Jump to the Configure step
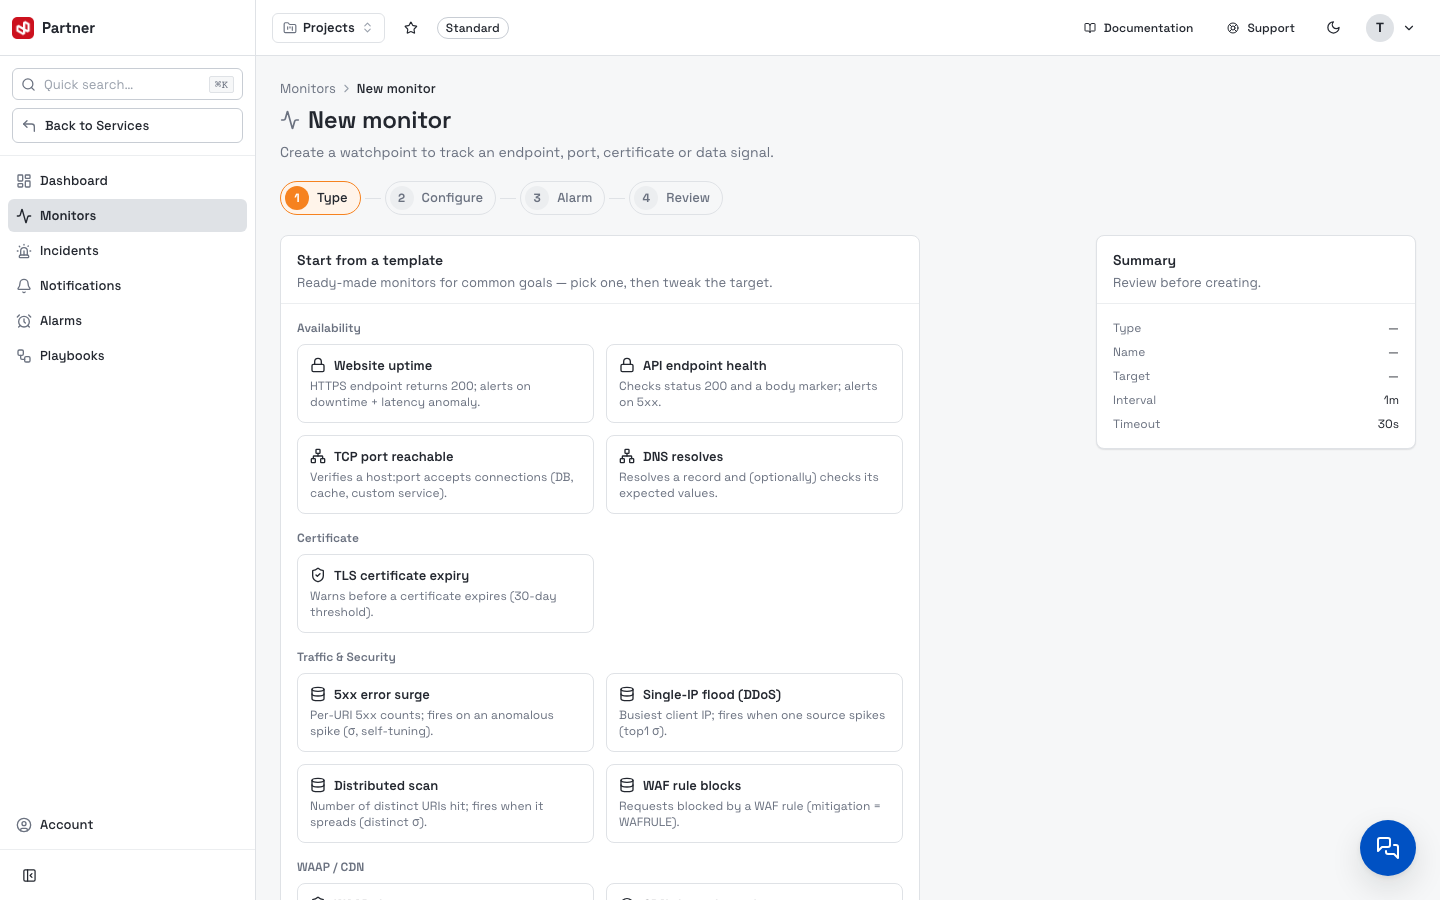This screenshot has width=1440, height=900. coord(440,198)
